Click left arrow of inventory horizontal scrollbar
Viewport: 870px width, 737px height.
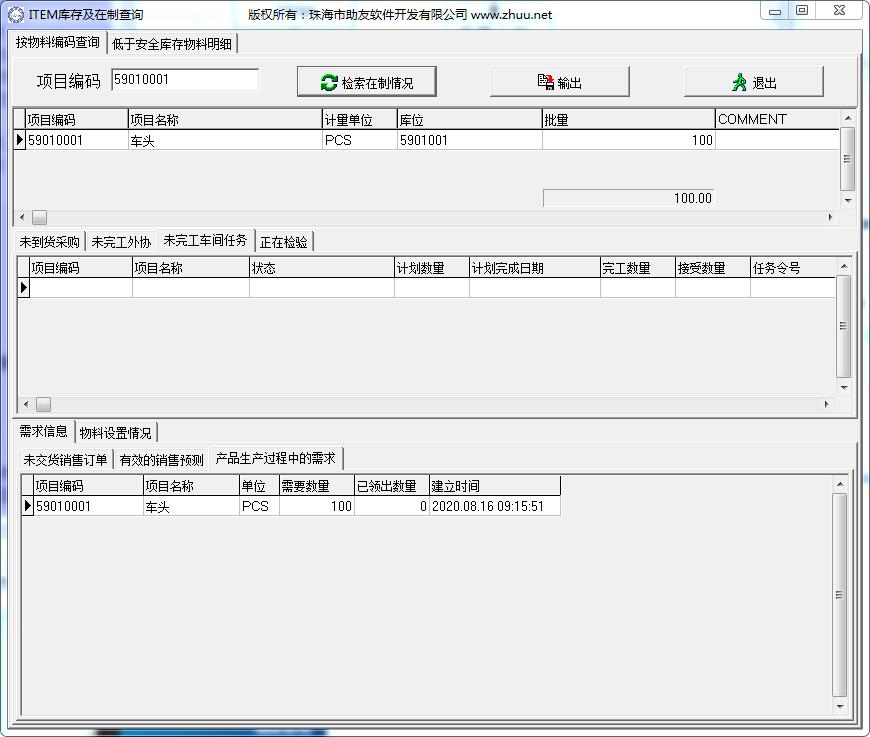22,218
